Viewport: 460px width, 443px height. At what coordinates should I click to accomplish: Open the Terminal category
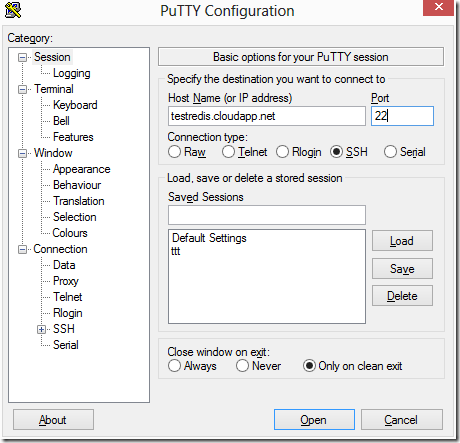[54, 89]
